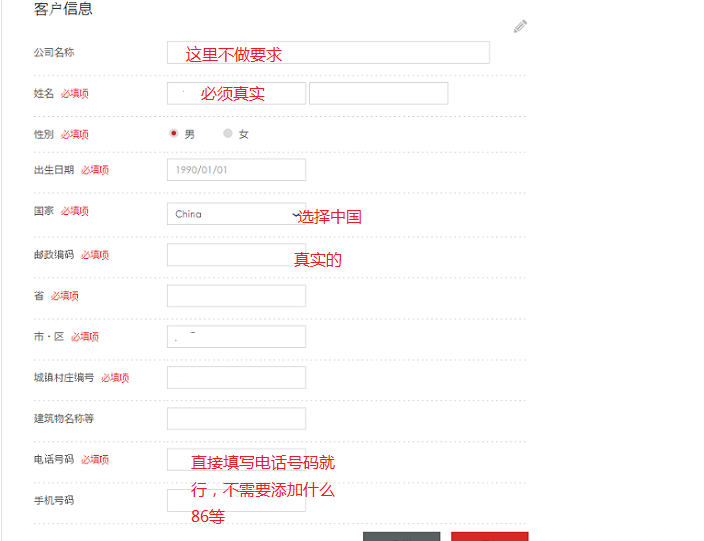The width and height of the screenshot is (704, 541).
Task: Click the first 姓名 input box
Action: point(236,93)
